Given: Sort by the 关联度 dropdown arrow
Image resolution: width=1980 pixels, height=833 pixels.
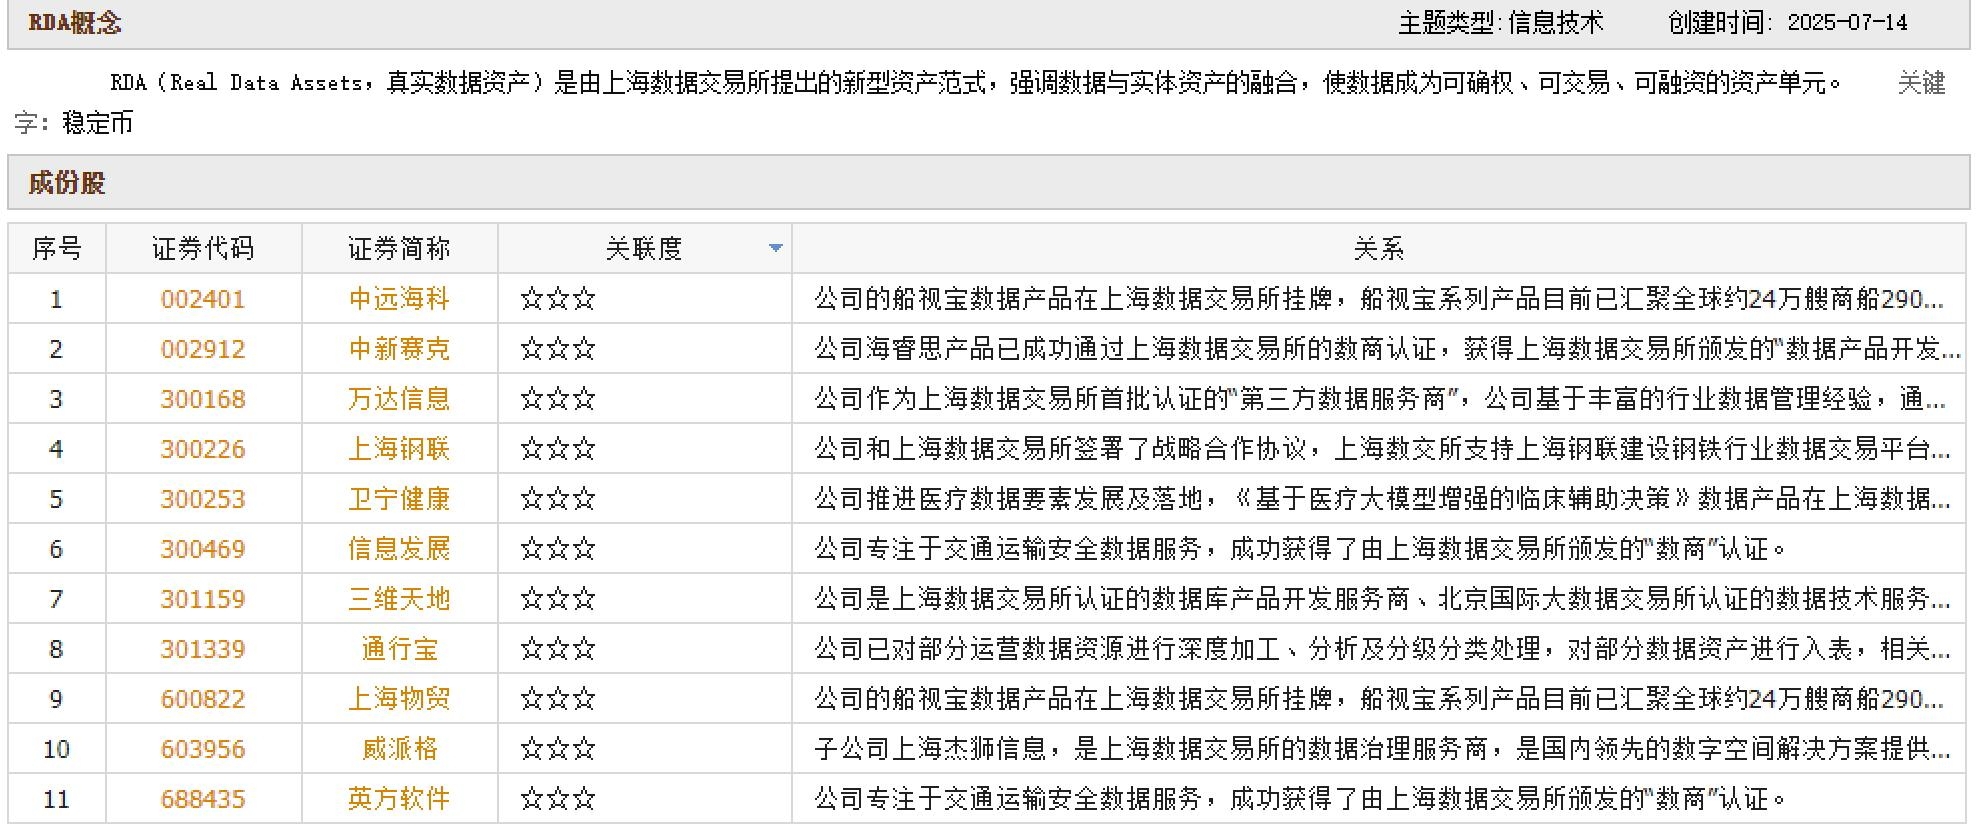Looking at the screenshot, I should click(775, 248).
